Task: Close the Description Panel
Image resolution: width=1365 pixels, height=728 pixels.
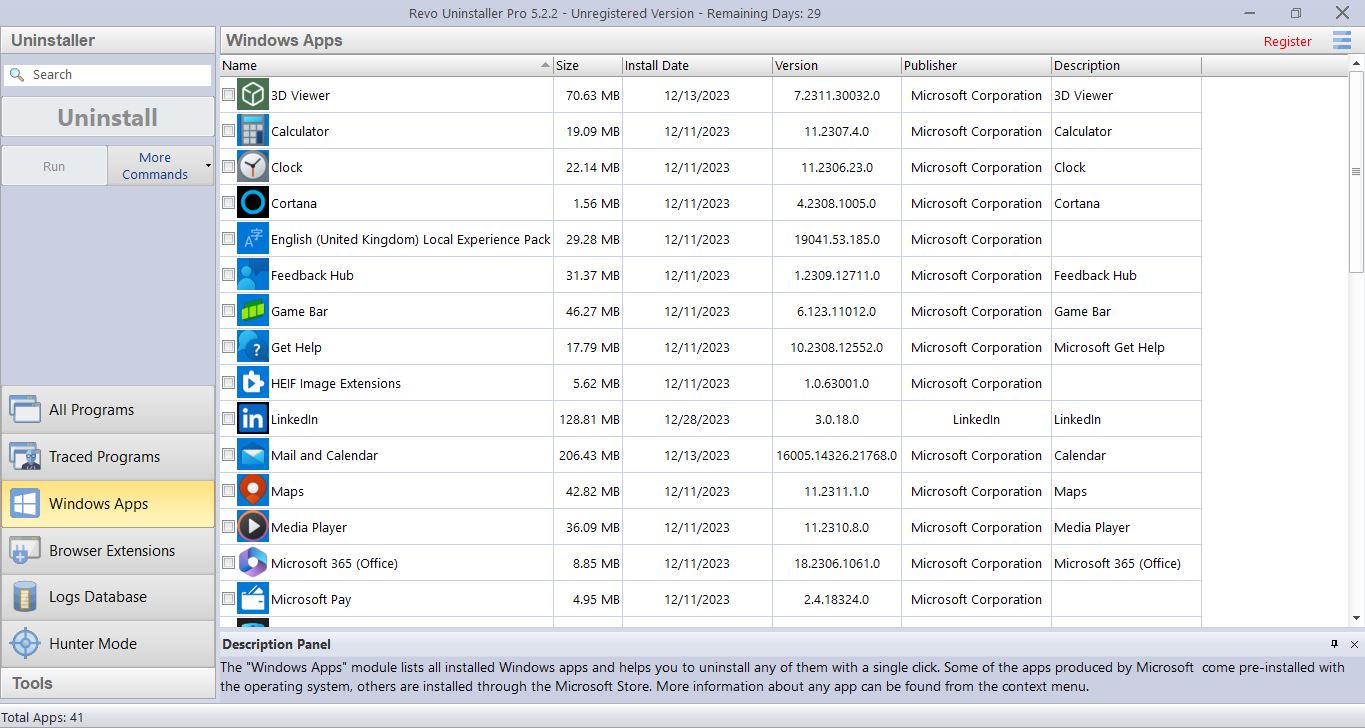Action: (1354, 644)
